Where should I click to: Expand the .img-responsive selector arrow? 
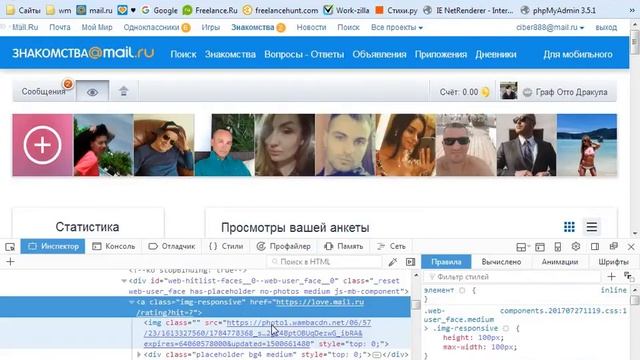pyautogui.click(x=426, y=328)
